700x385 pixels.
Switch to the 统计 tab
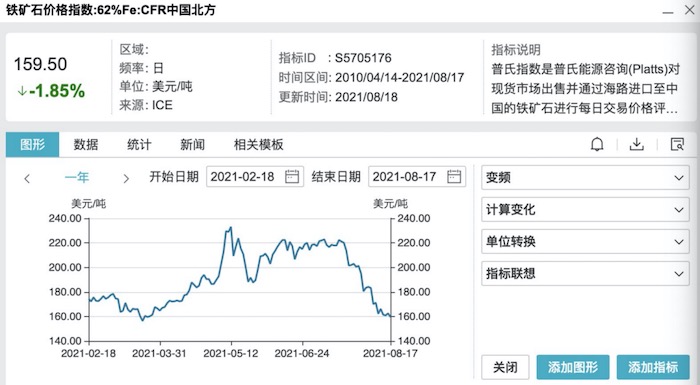click(139, 144)
